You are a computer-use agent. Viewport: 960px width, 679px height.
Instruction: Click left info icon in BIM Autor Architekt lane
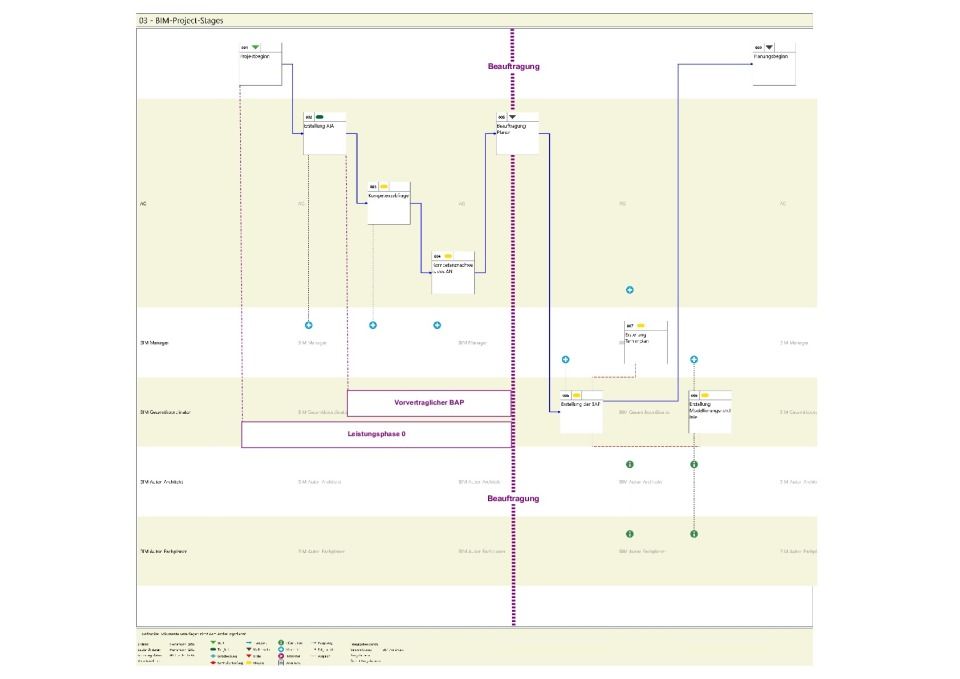(630, 464)
